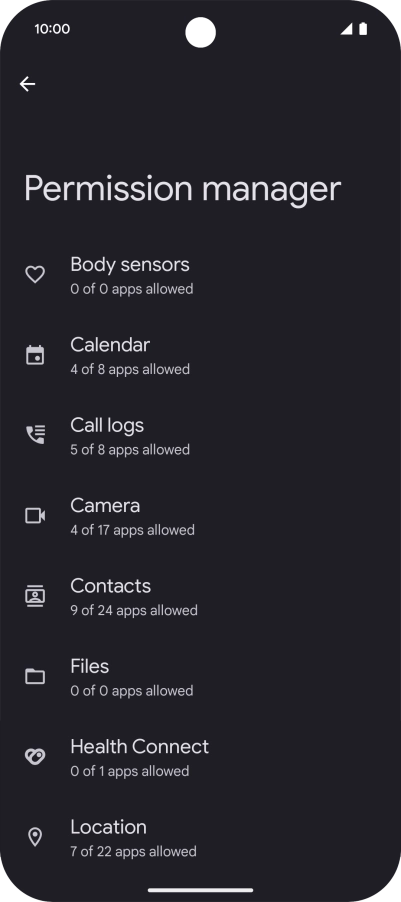Image resolution: width=401 pixels, height=902 pixels.
Task: Tap the back arrow icon
Action: (x=27, y=84)
